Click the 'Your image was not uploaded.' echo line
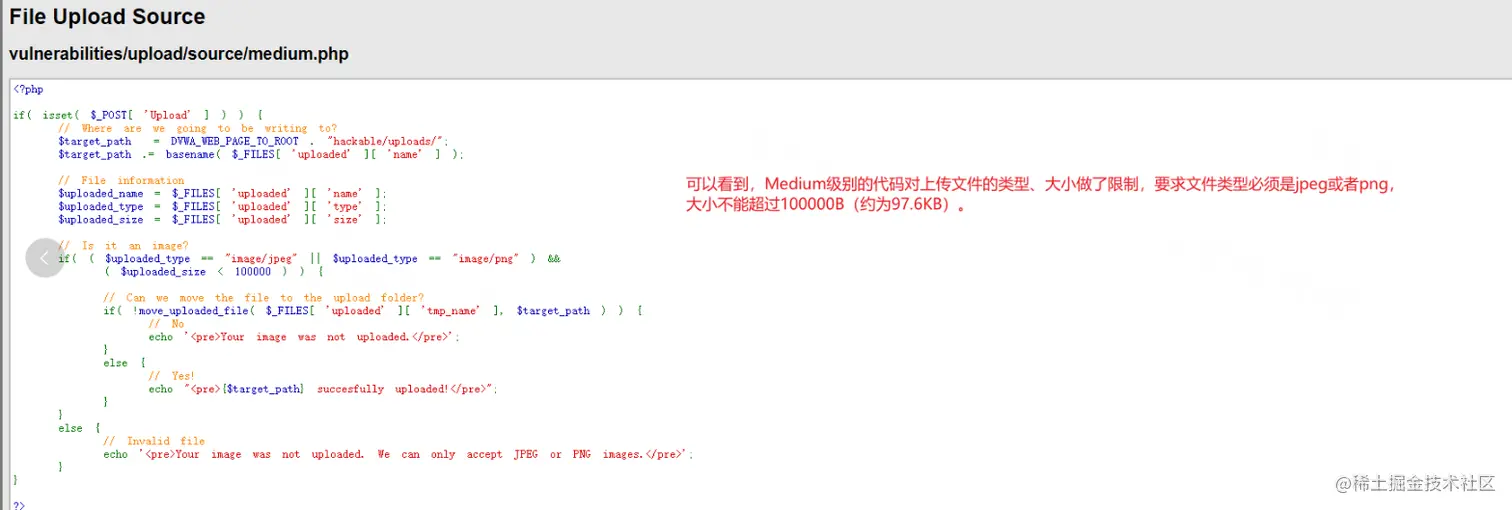The image size is (1512, 510). coord(304,337)
